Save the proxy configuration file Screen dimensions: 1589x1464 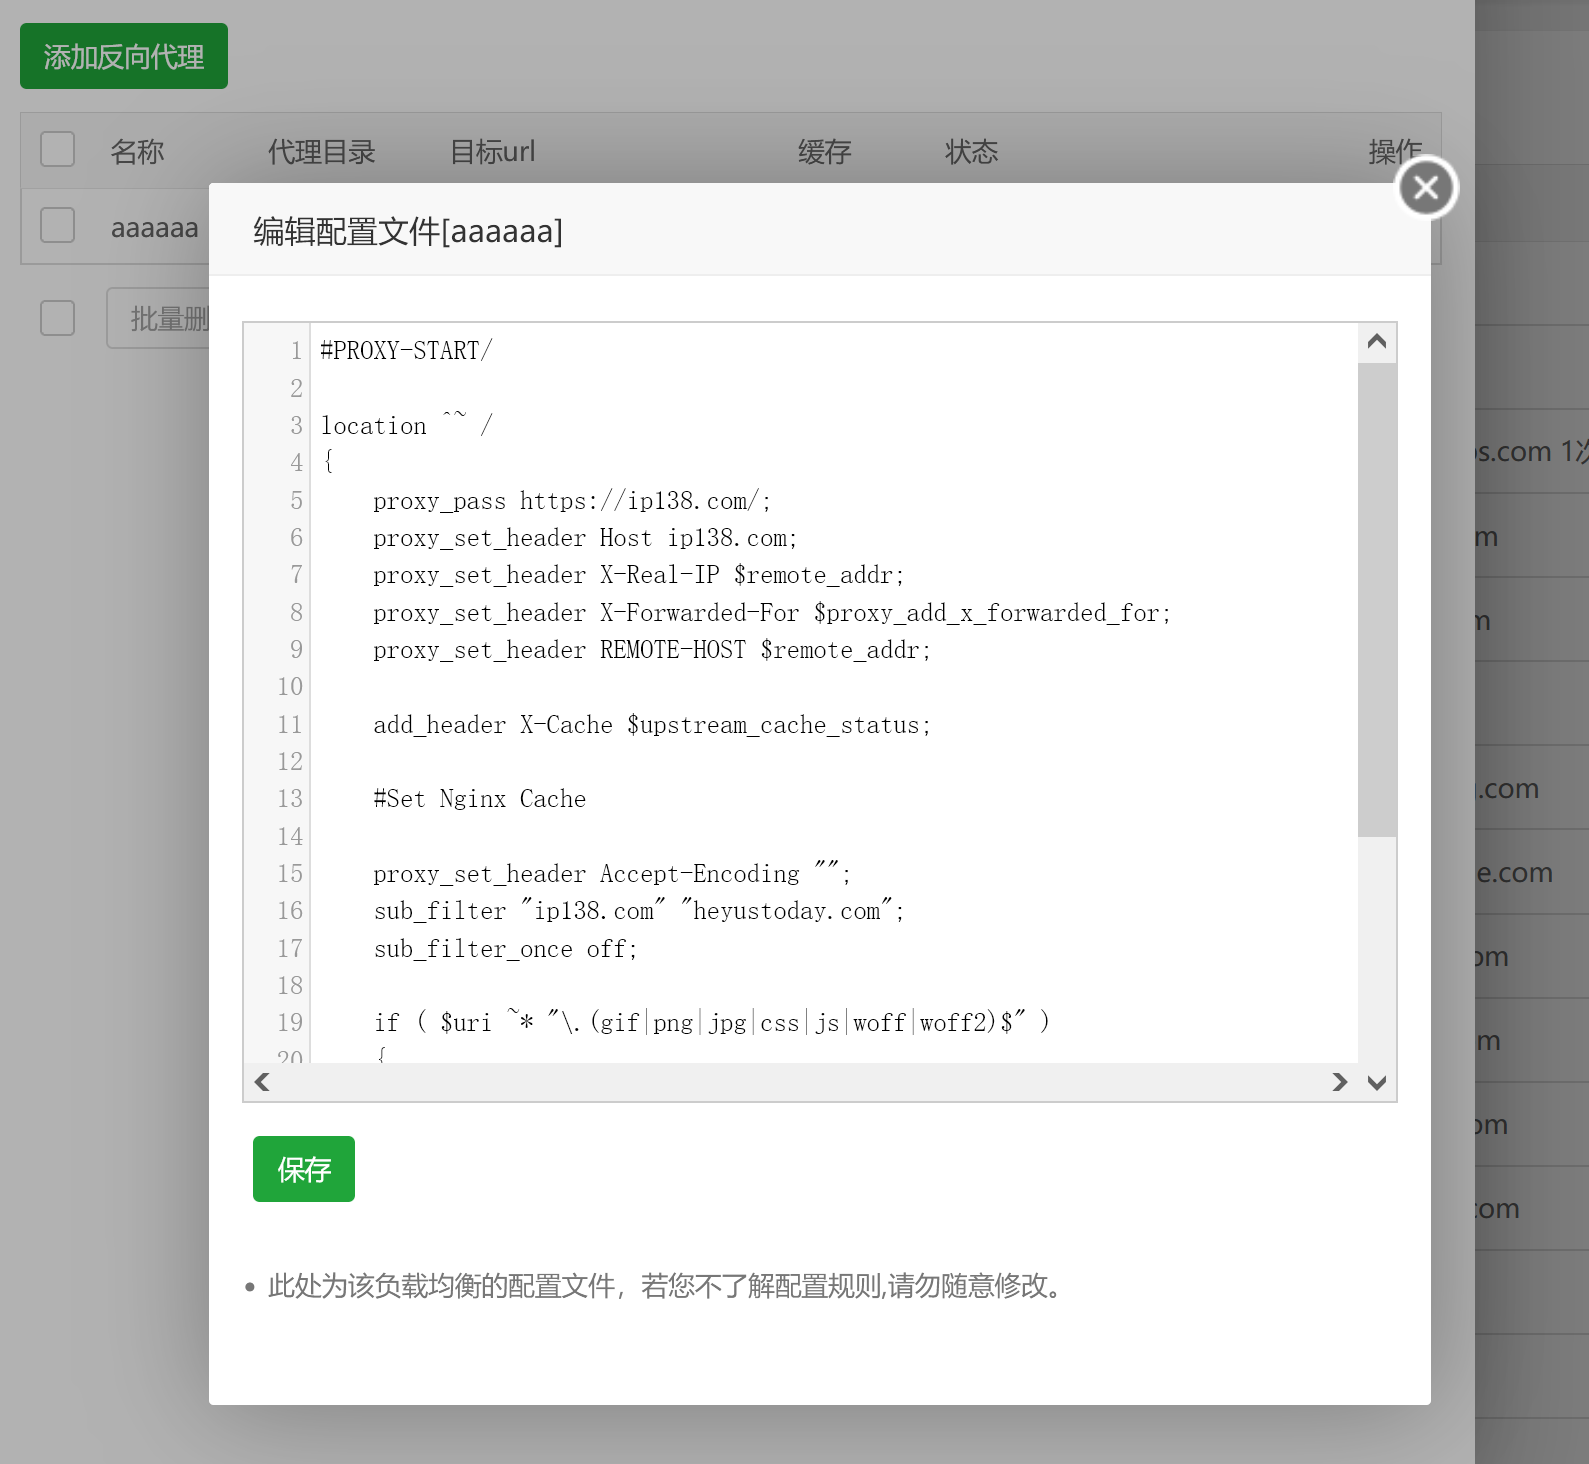[304, 1169]
